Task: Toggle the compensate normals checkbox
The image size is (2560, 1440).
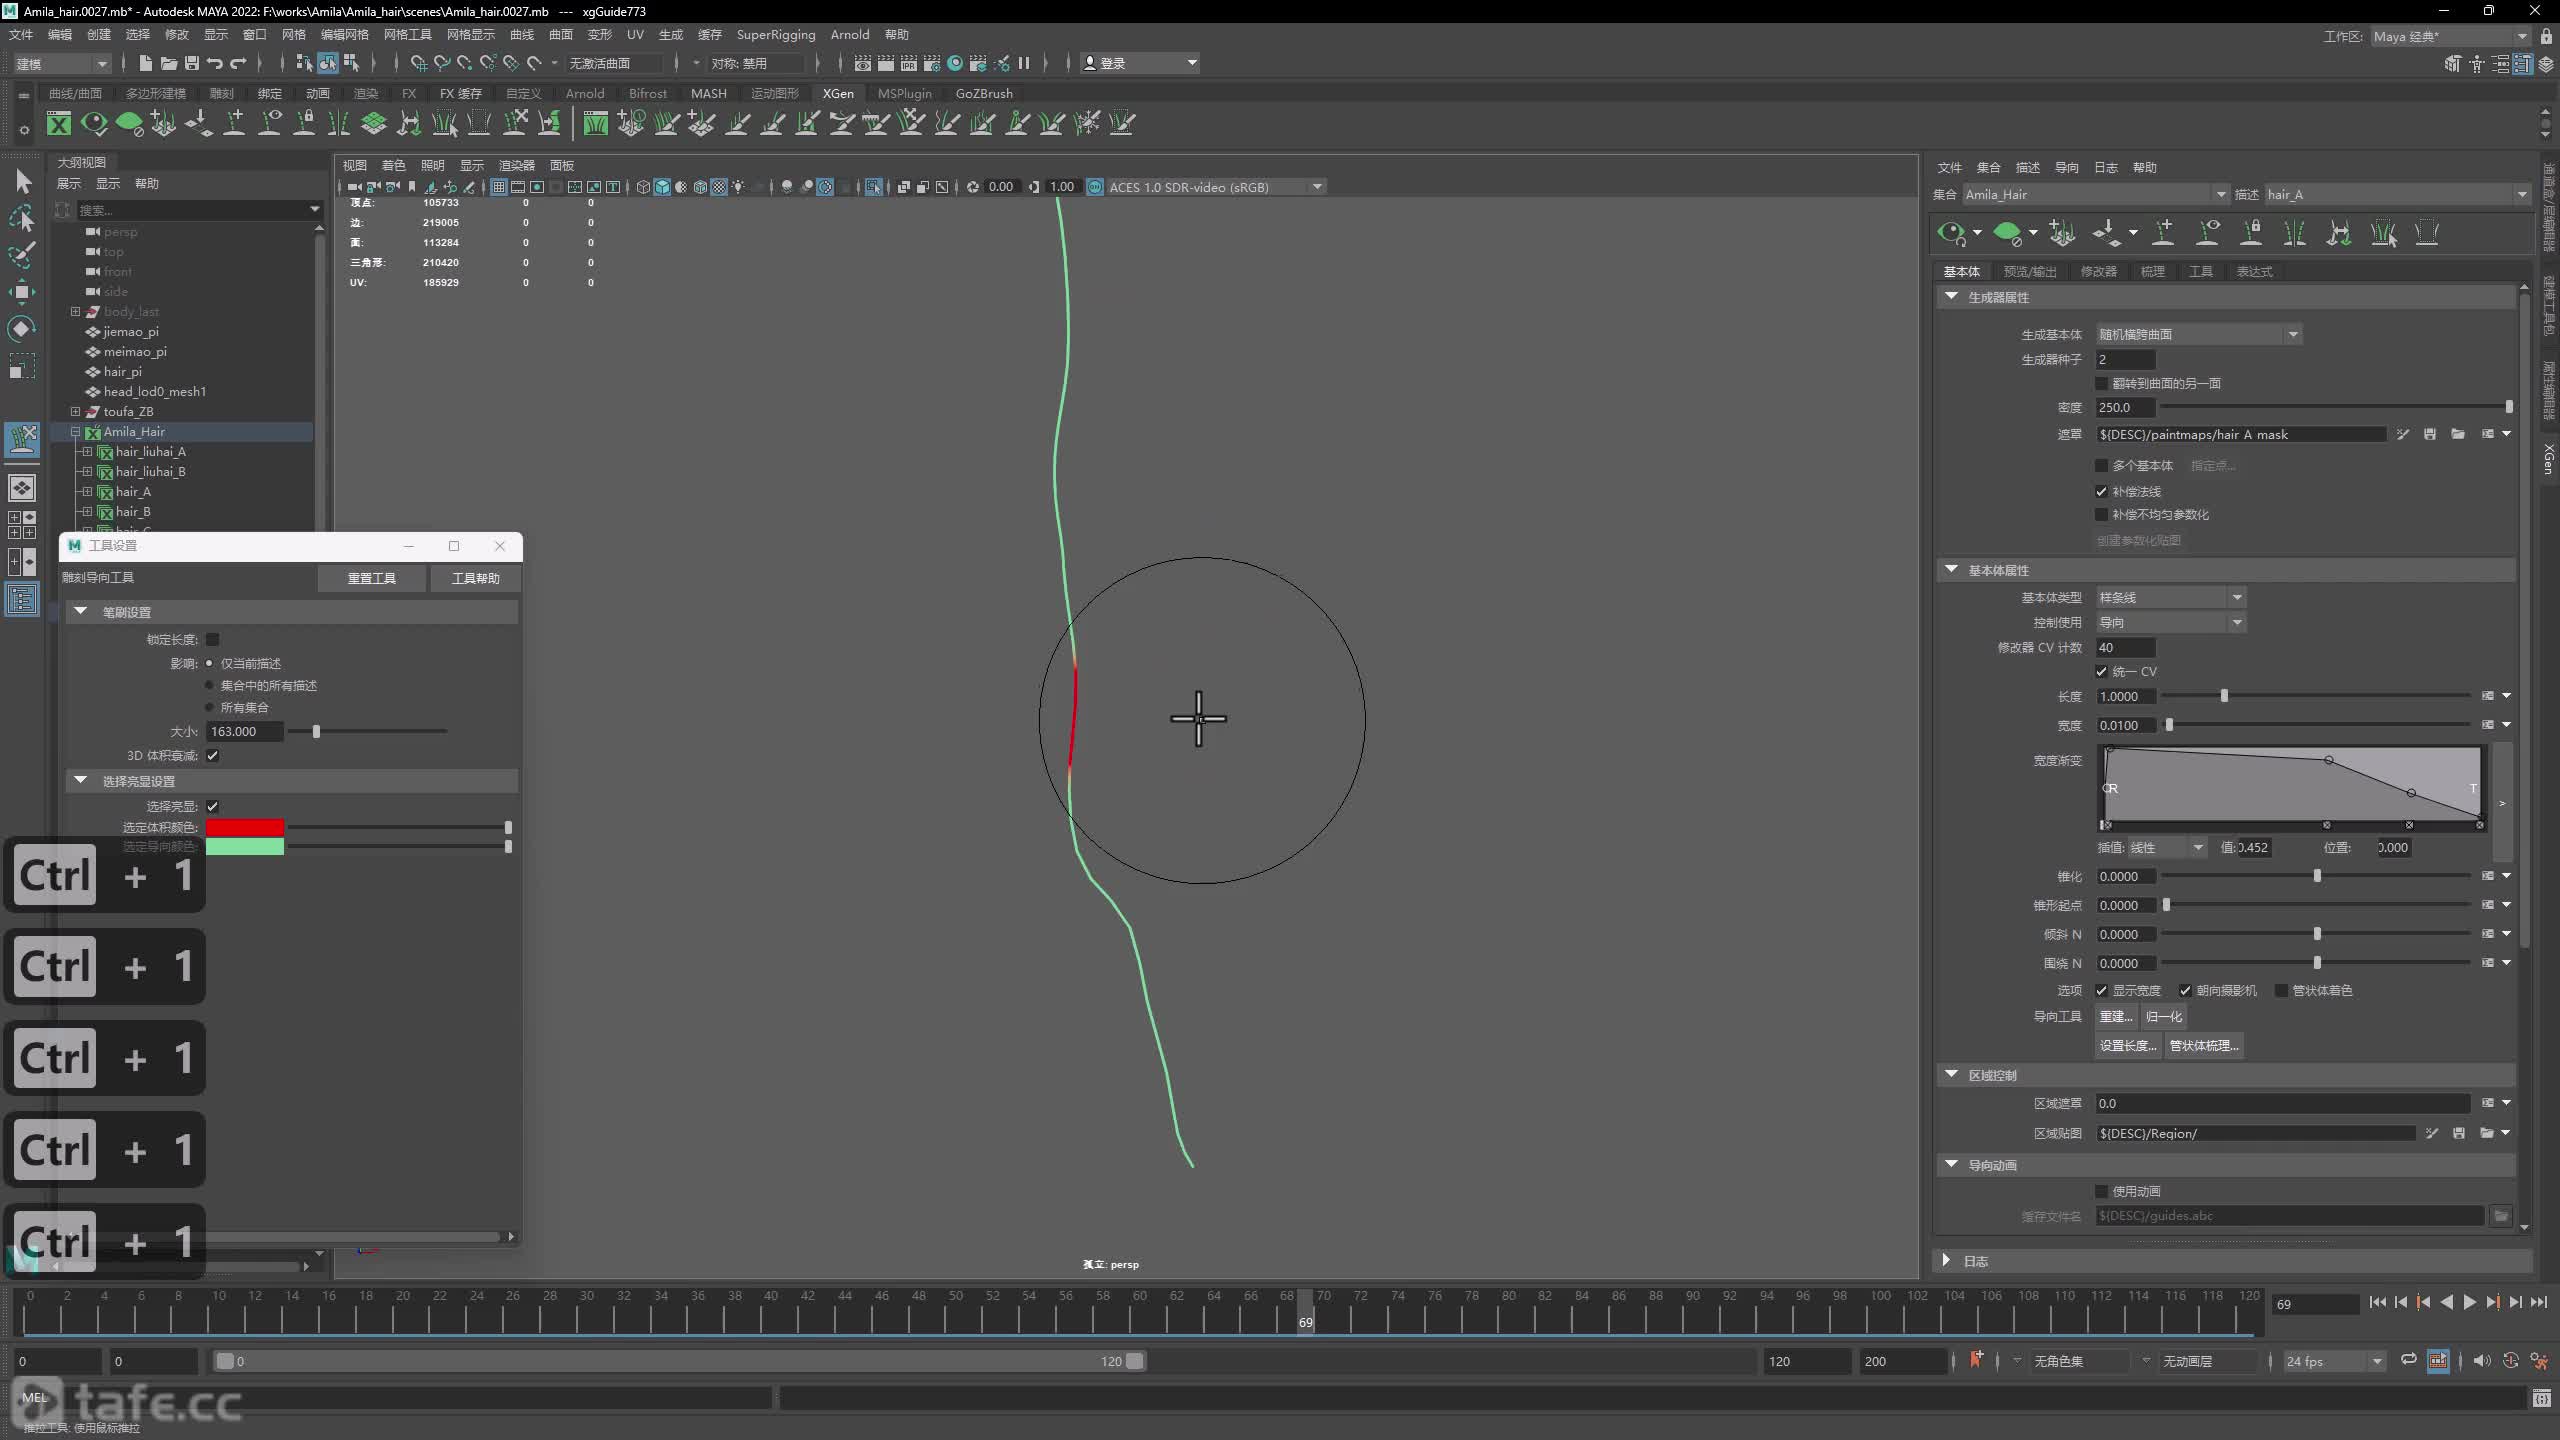Action: (x=2102, y=491)
